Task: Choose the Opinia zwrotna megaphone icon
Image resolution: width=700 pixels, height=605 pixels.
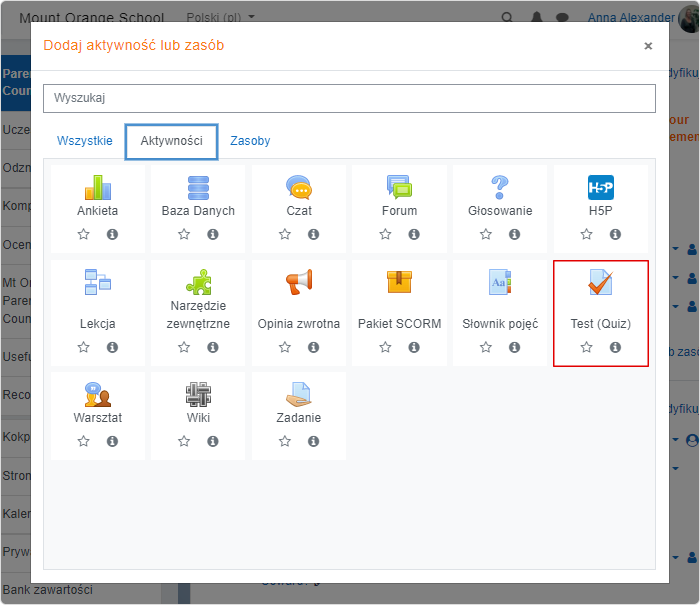Action: click(299, 282)
